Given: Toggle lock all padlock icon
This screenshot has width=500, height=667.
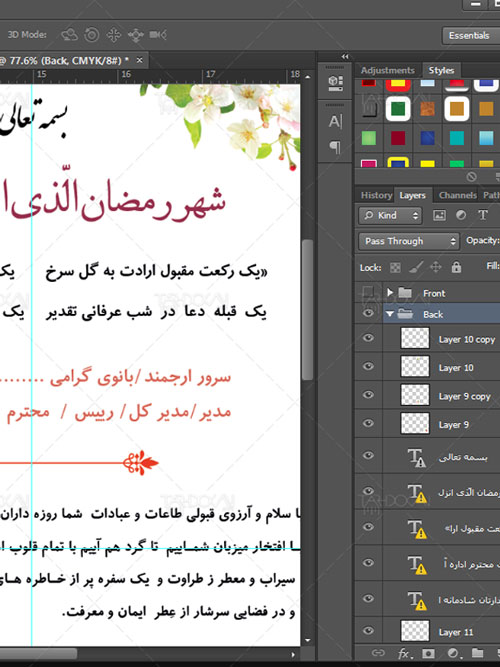Looking at the screenshot, I should click(456, 267).
